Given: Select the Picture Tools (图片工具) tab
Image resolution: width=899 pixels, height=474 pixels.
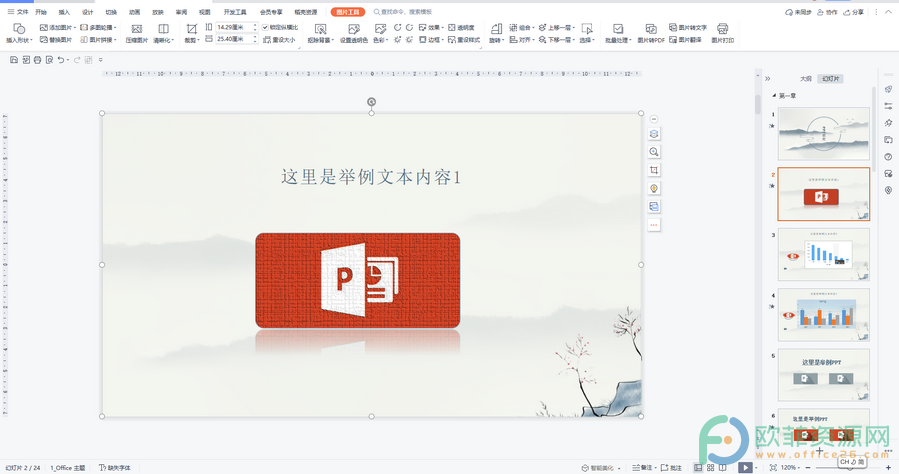Looking at the screenshot, I should coord(348,11).
